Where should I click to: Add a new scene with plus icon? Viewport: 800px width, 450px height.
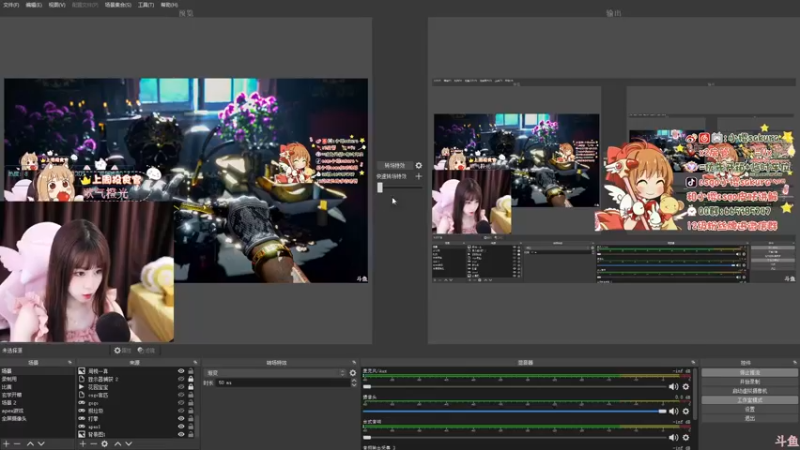point(7,444)
